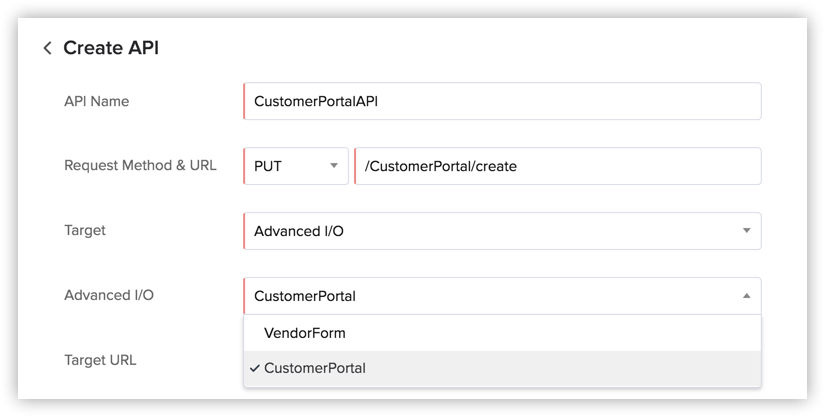Expand the Target field dropdown arrow
Screen dimensions: 825x417
coord(746,231)
